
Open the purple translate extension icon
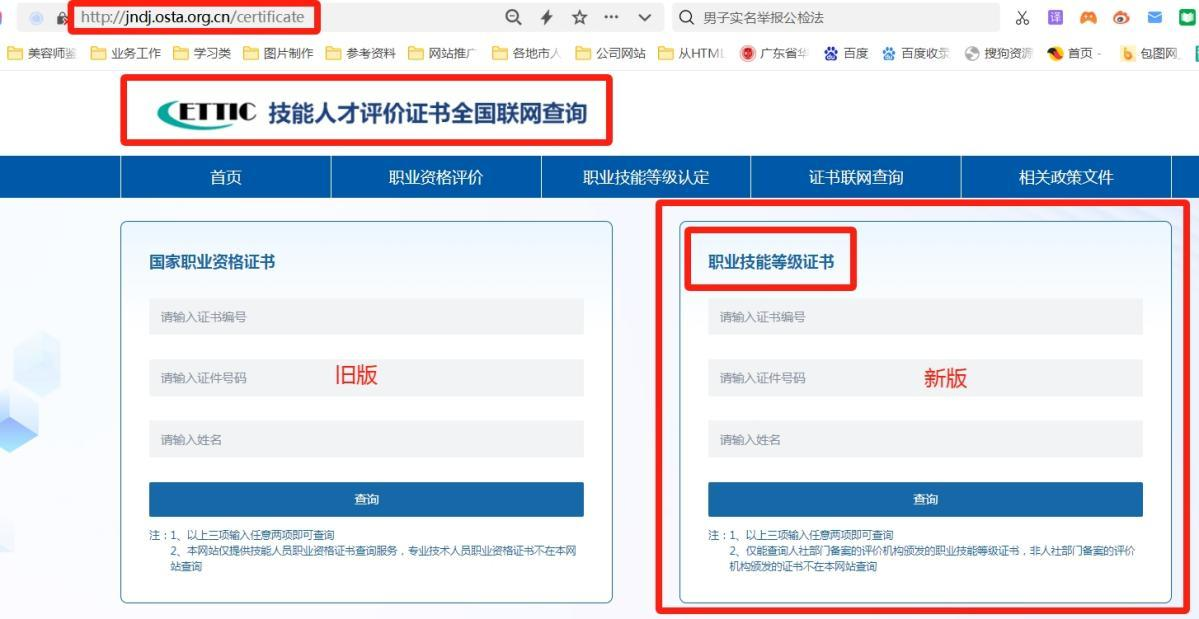coord(1055,17)
